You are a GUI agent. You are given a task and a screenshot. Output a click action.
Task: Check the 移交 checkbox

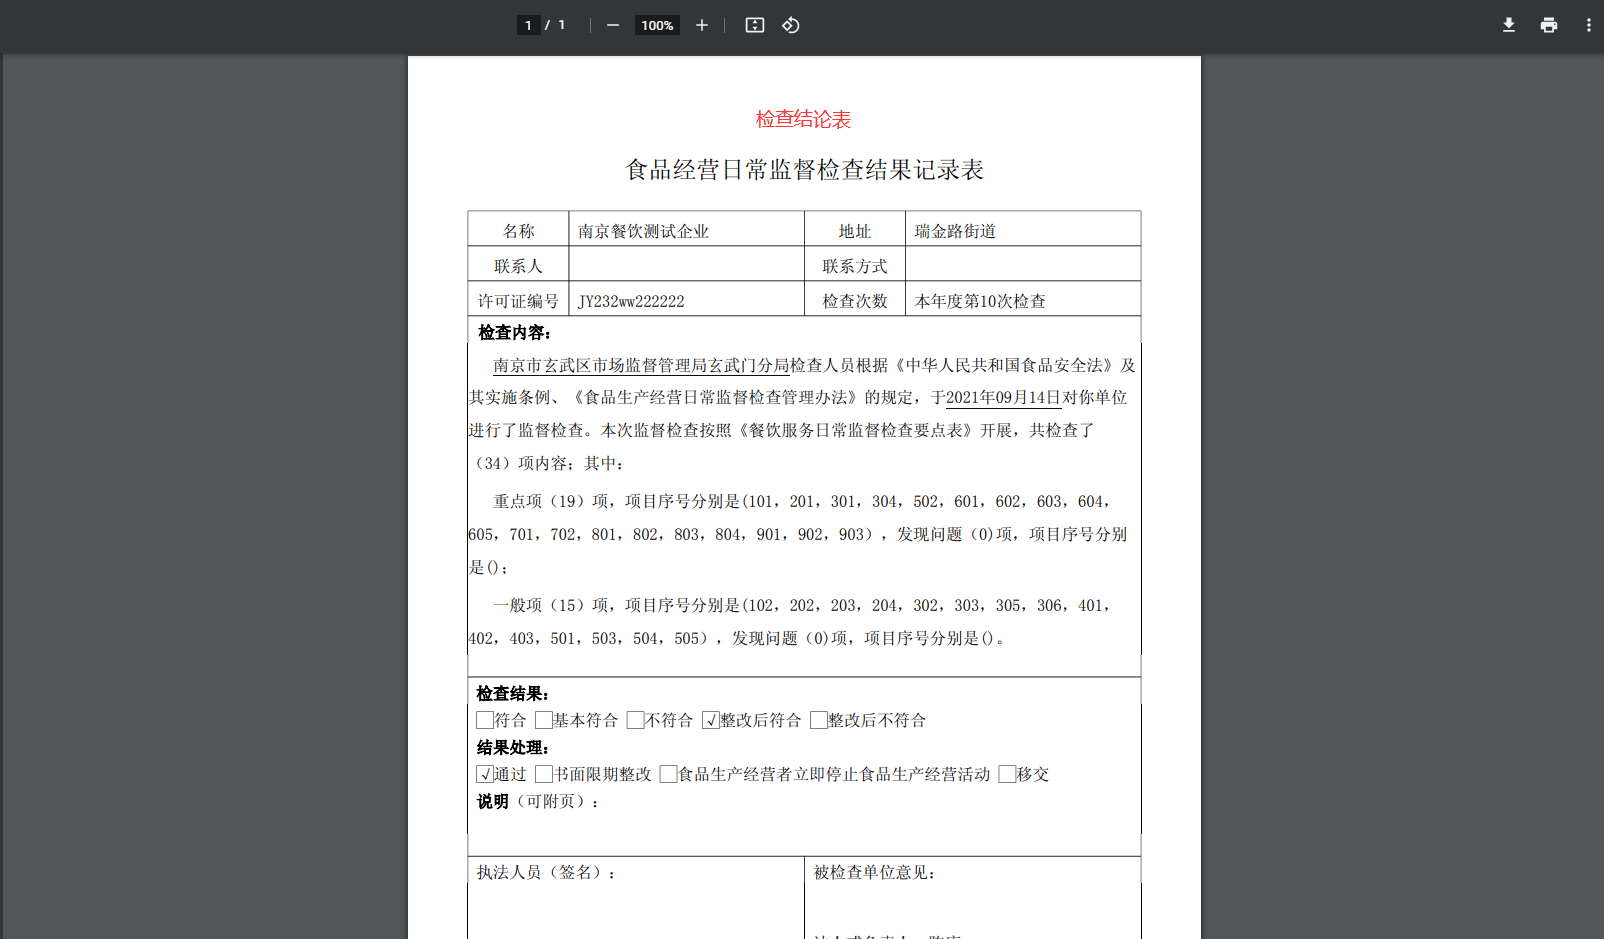tap(1008, 774)
